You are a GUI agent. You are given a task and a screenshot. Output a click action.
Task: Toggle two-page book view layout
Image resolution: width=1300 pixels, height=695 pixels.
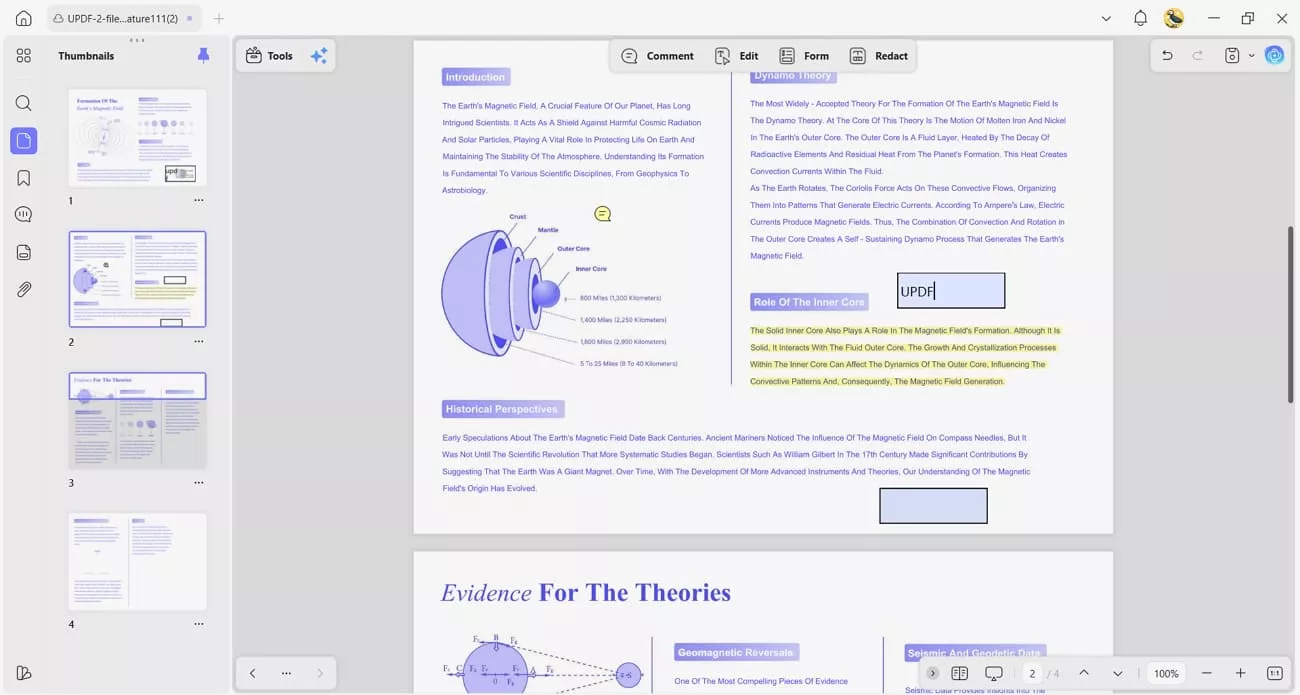tap(959, 673)
